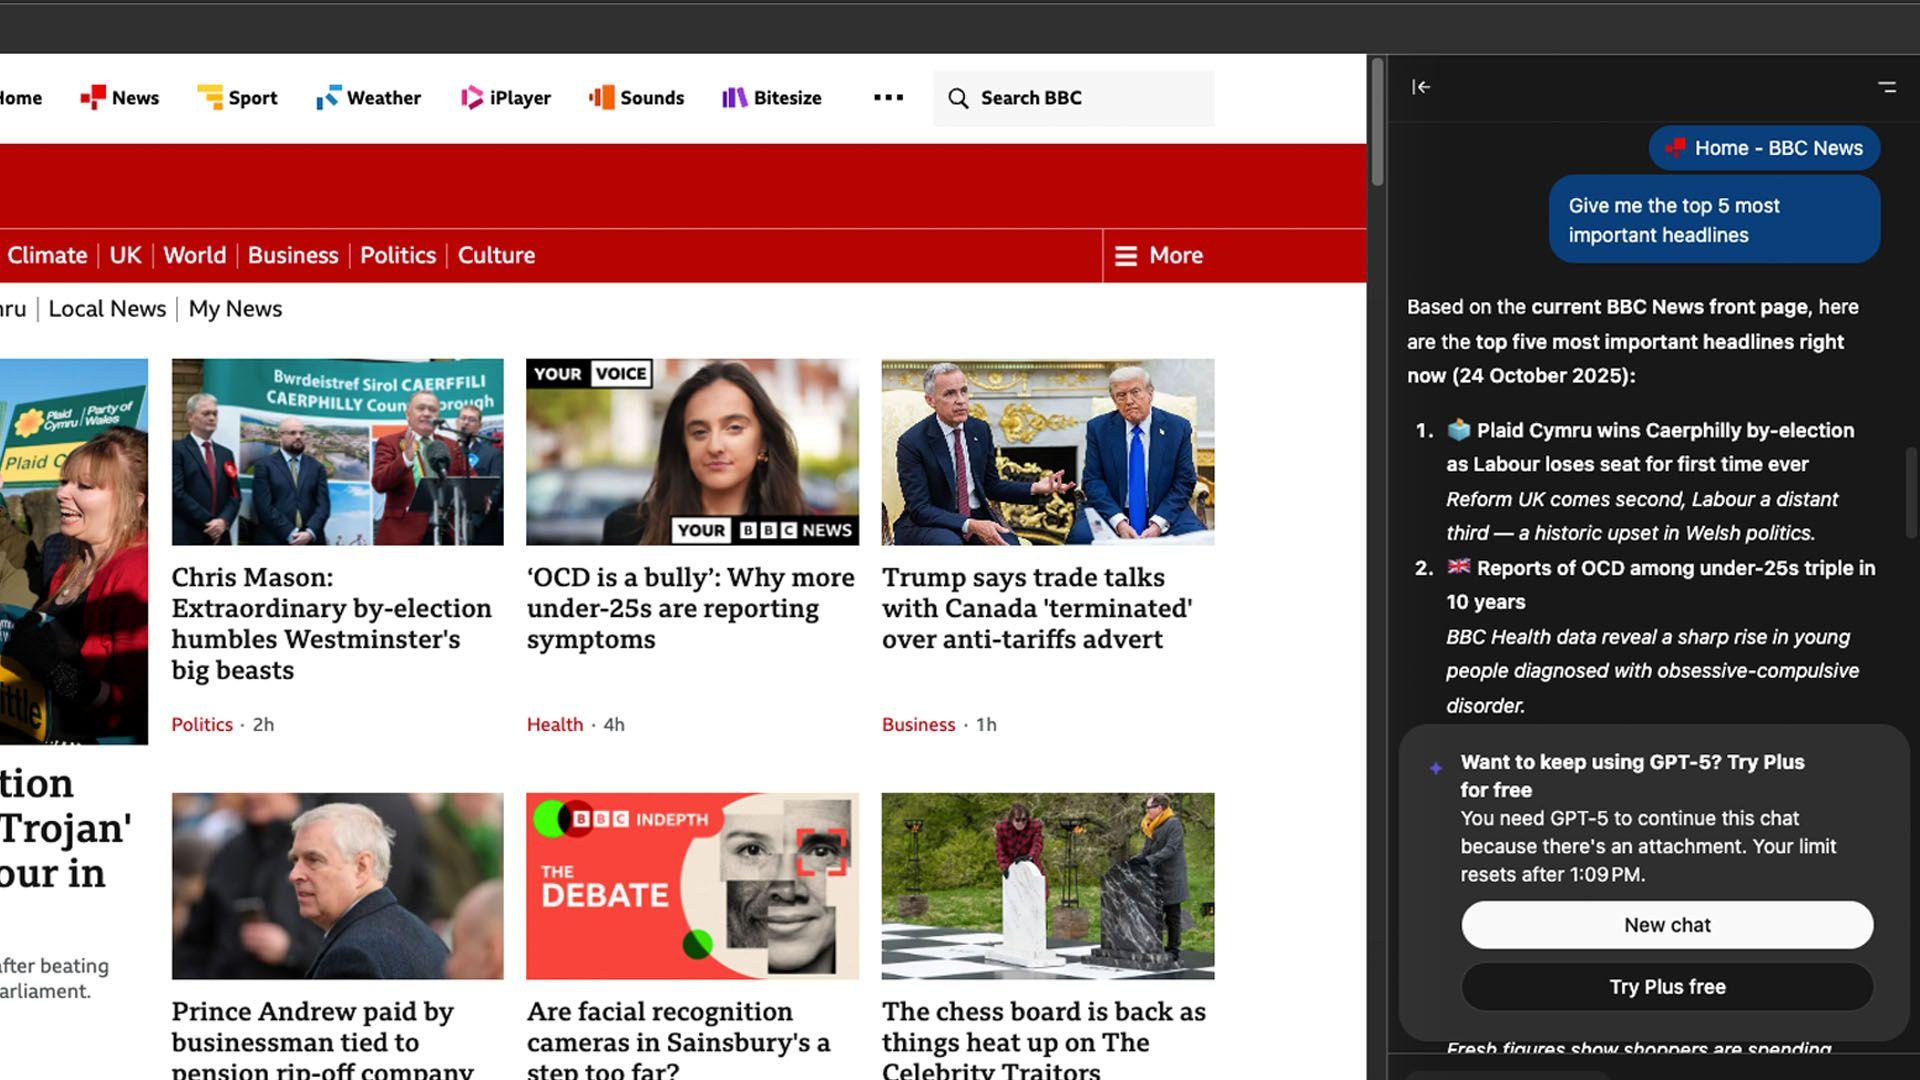This screenshot has height=1080, width=1920.
Task: Click the Sounds icon link
Action: (601, 97)
